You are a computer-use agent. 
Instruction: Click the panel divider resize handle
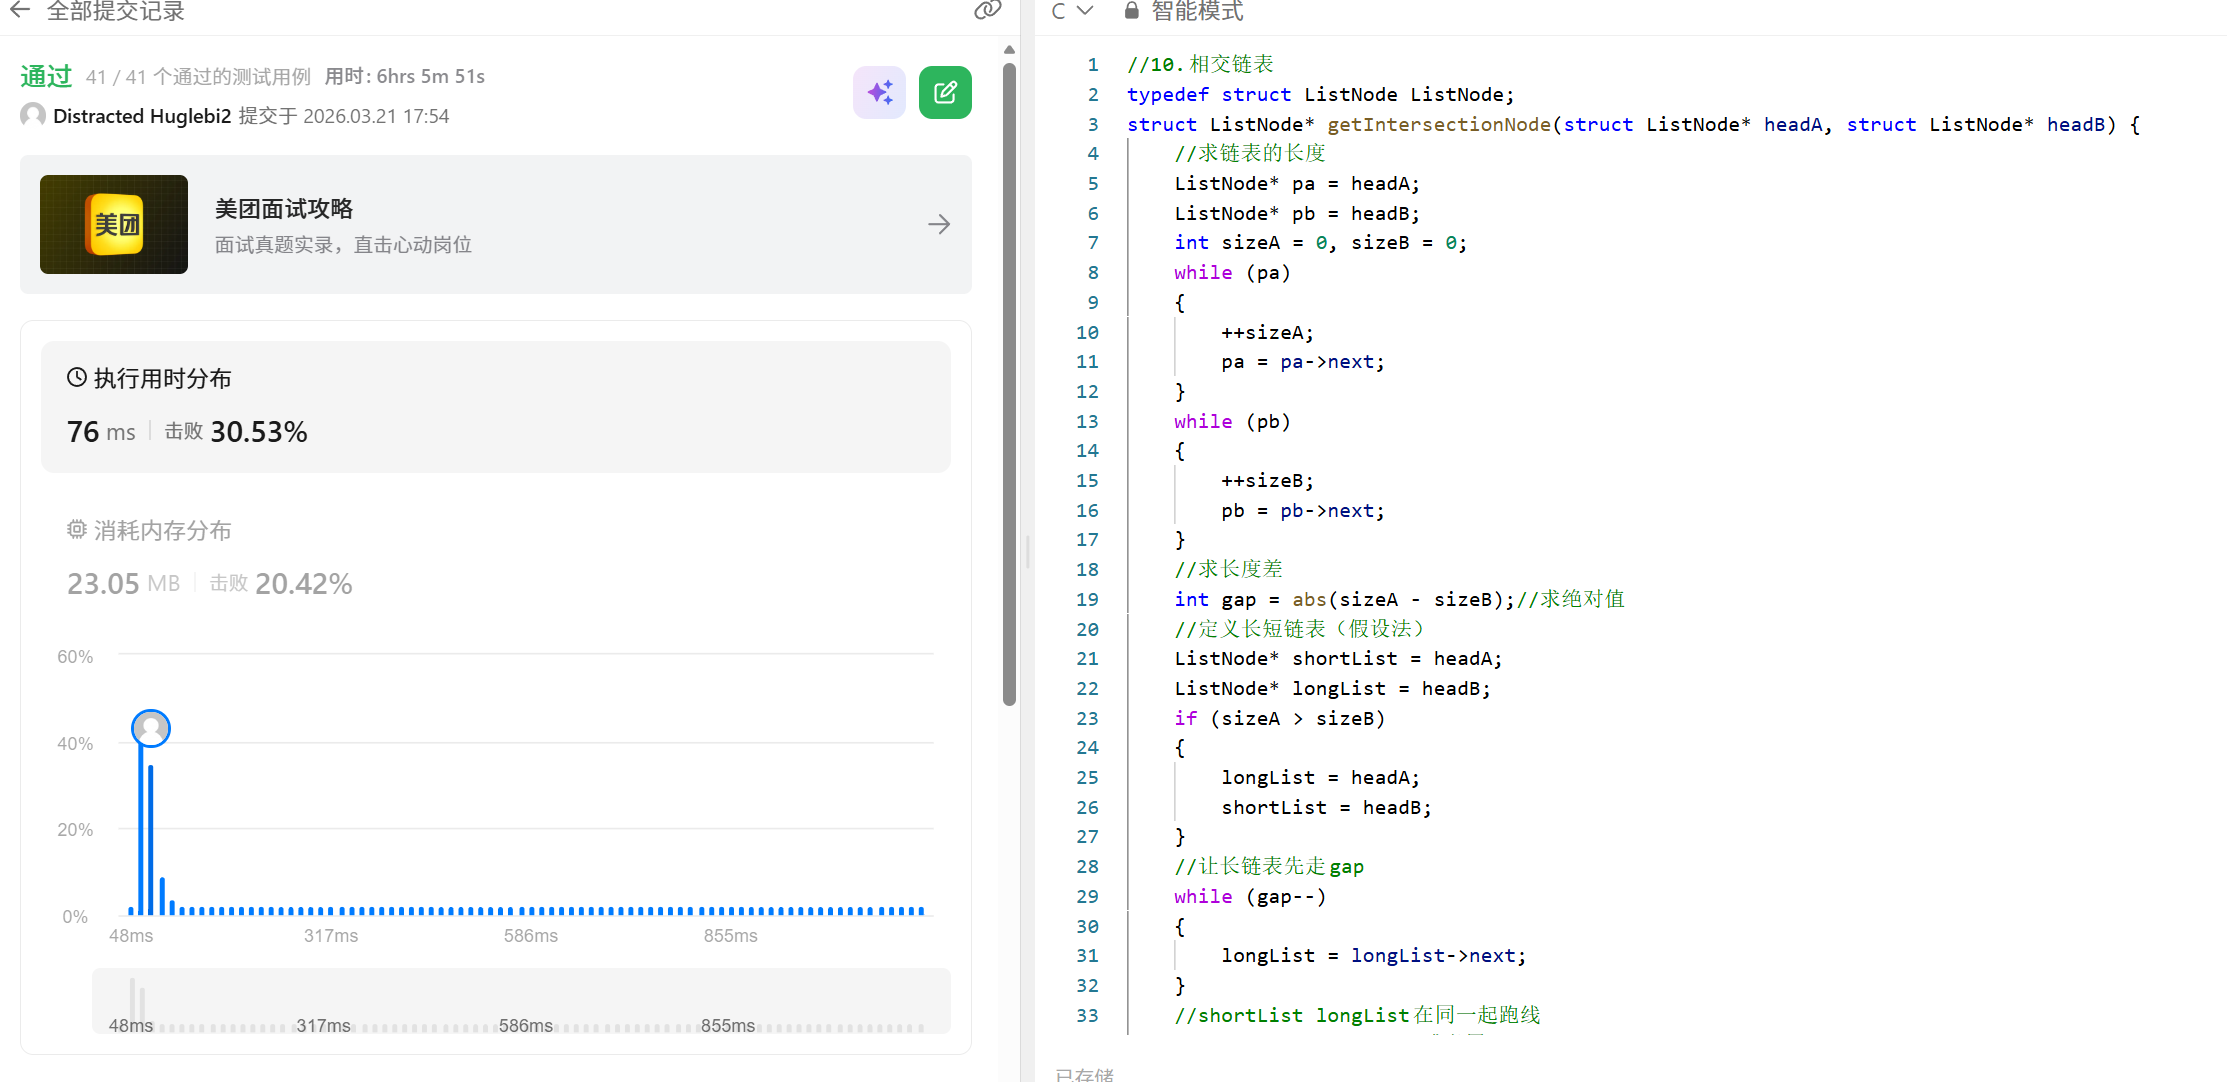tap(1027, 552)
